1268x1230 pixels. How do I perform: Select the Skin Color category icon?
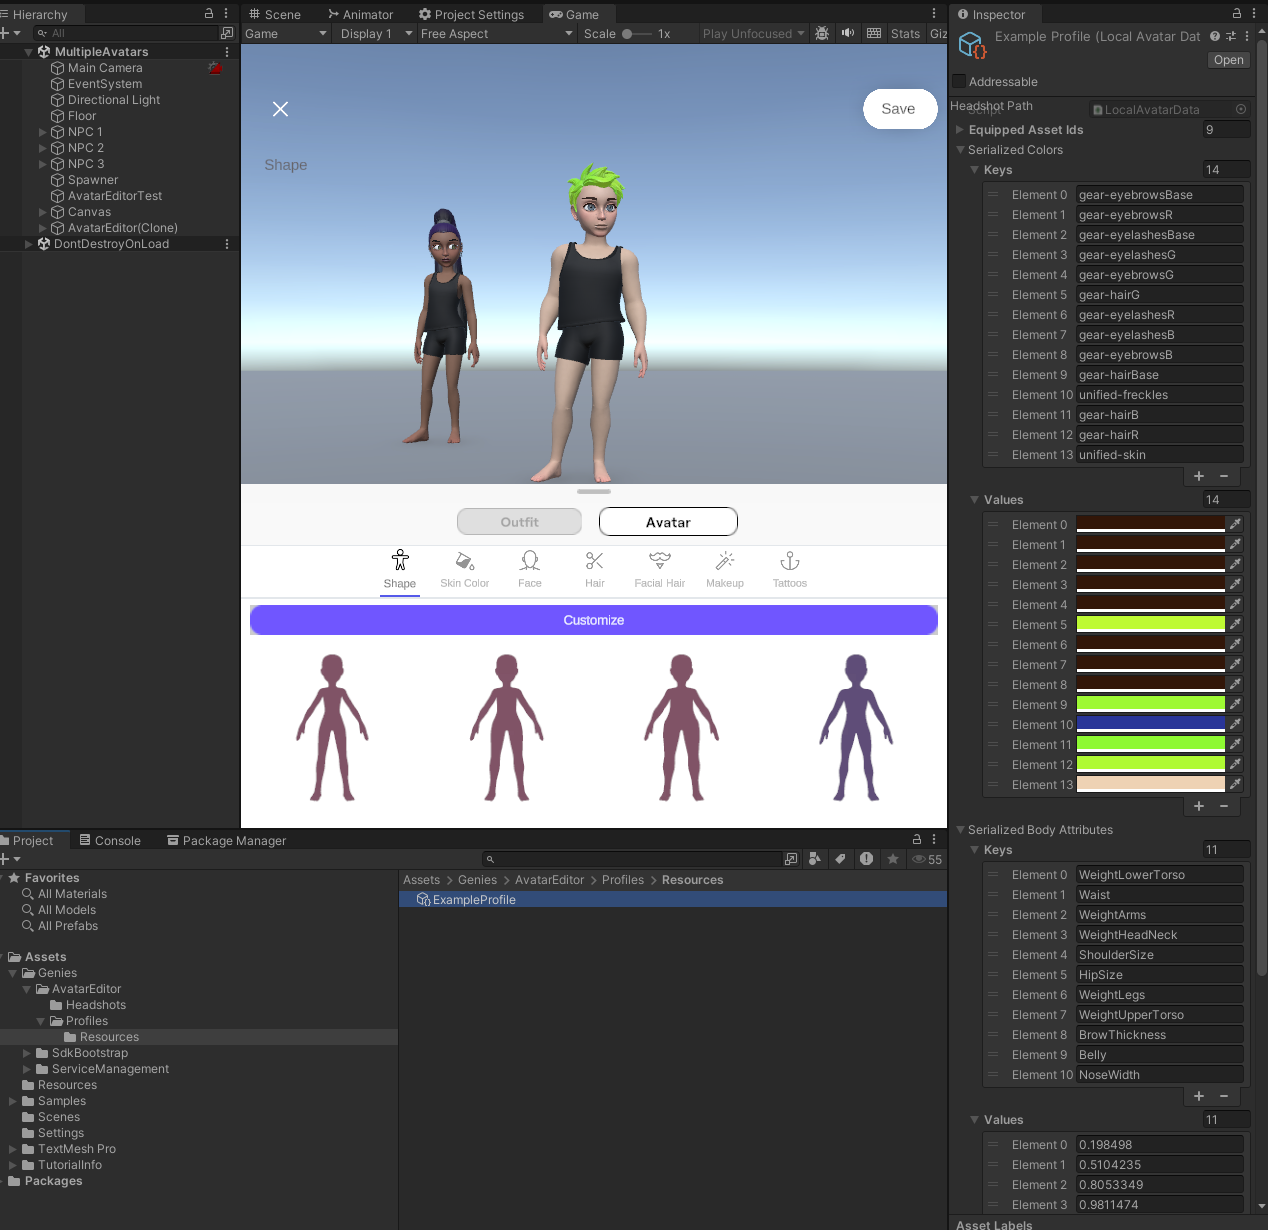465,562
